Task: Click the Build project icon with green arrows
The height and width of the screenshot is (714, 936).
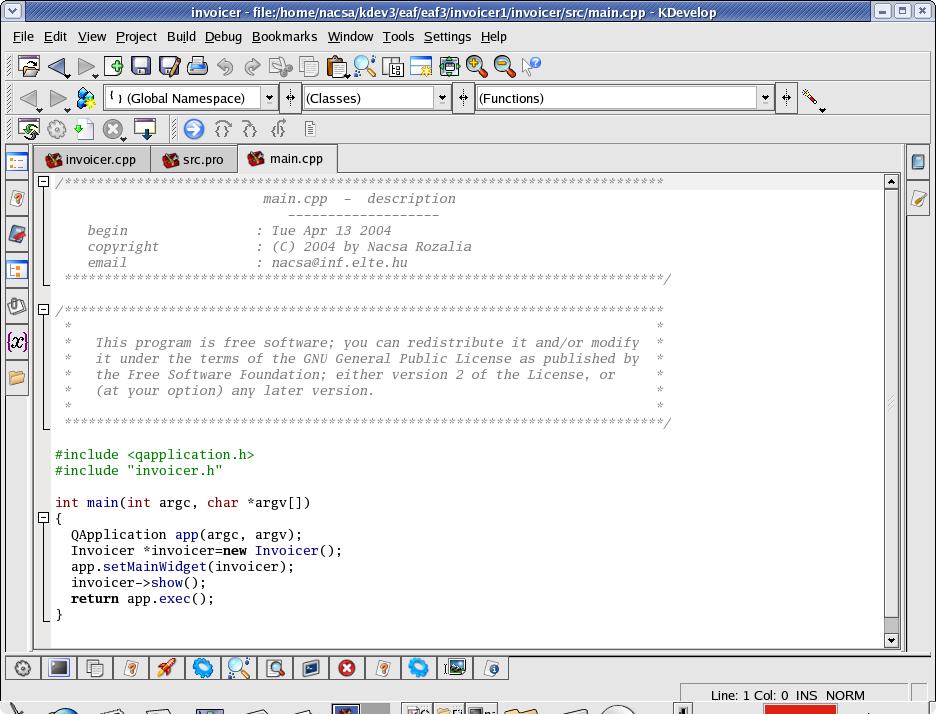Action: (x=29, y=129)
